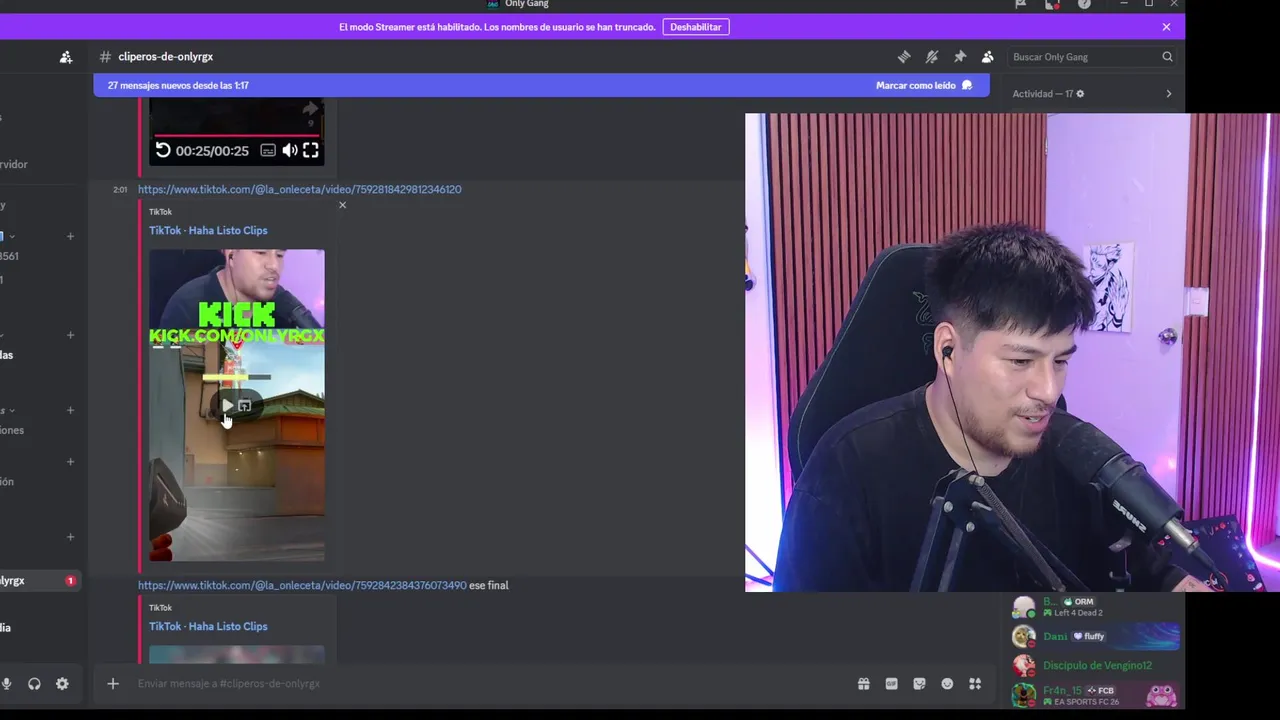The width and height of the screenshot is (1280, 720).
Task: Click the invite people icon in sidebar header
Action: [x=66, y=57]
